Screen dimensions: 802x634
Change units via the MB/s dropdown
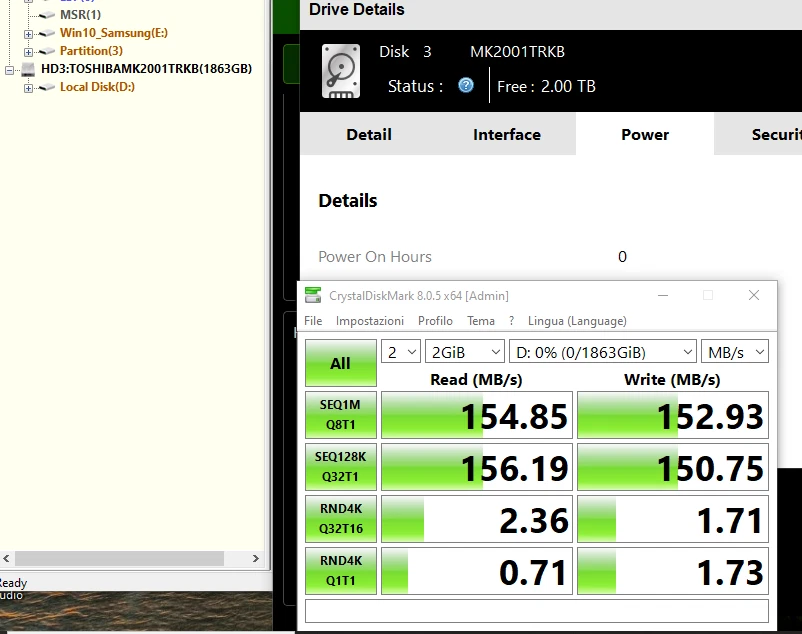[735, 351]
